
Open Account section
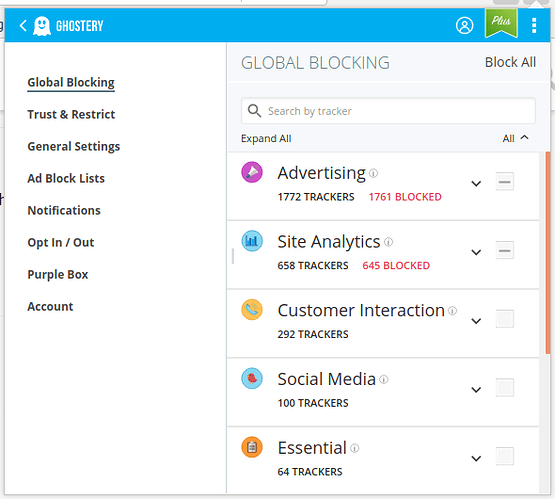point(50,306)
